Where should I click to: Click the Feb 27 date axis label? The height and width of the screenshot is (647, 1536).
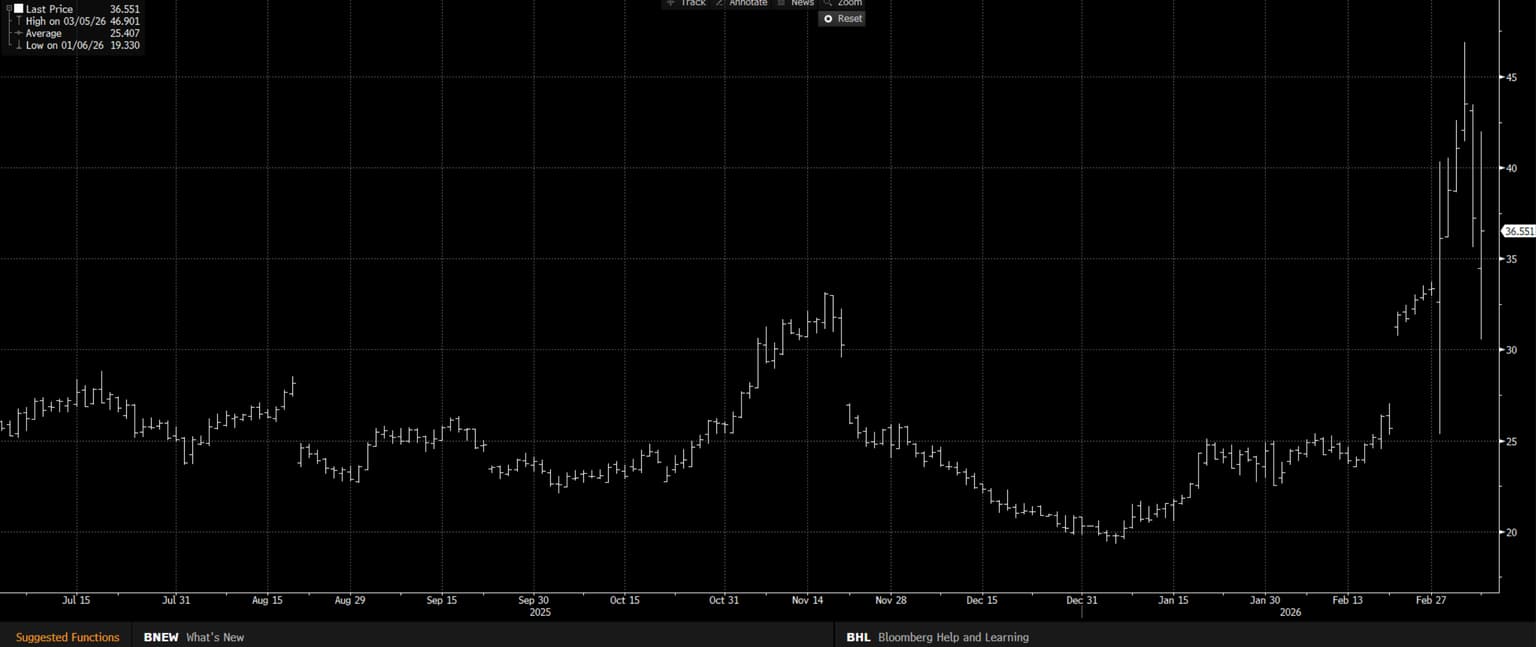tap(1431, 601)
